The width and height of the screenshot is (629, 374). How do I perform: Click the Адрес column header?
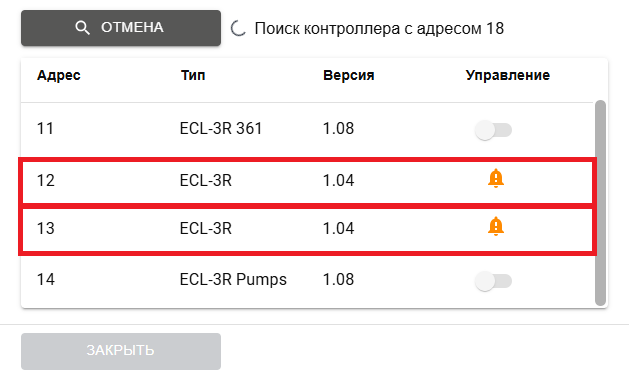(59, 75)
